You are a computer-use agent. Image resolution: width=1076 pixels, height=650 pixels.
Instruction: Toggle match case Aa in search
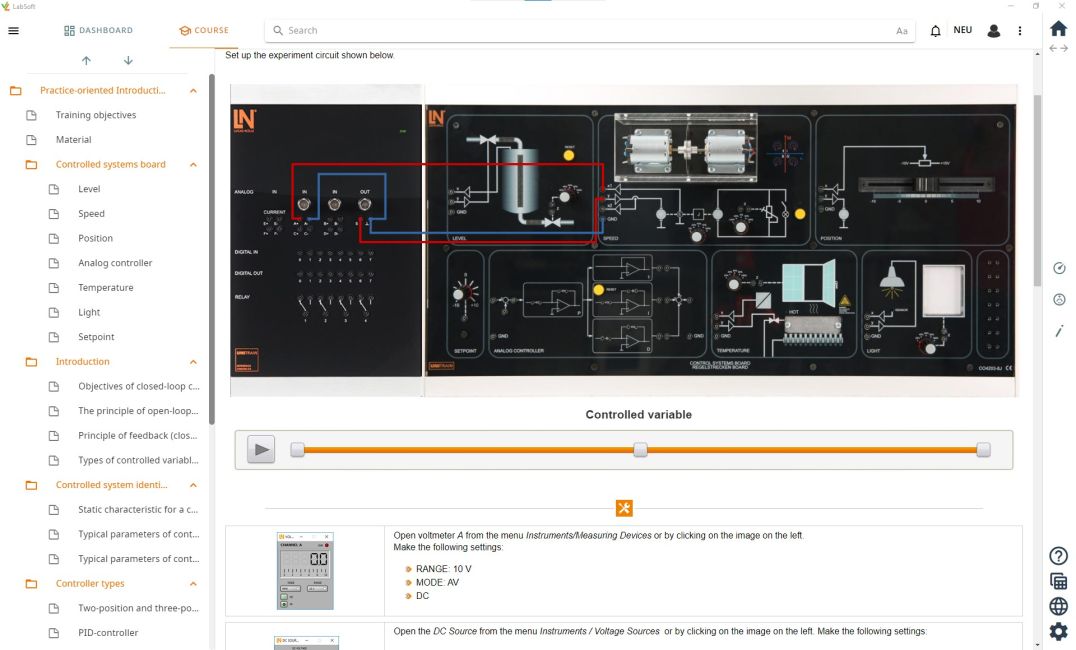click(x=902, y=31)
